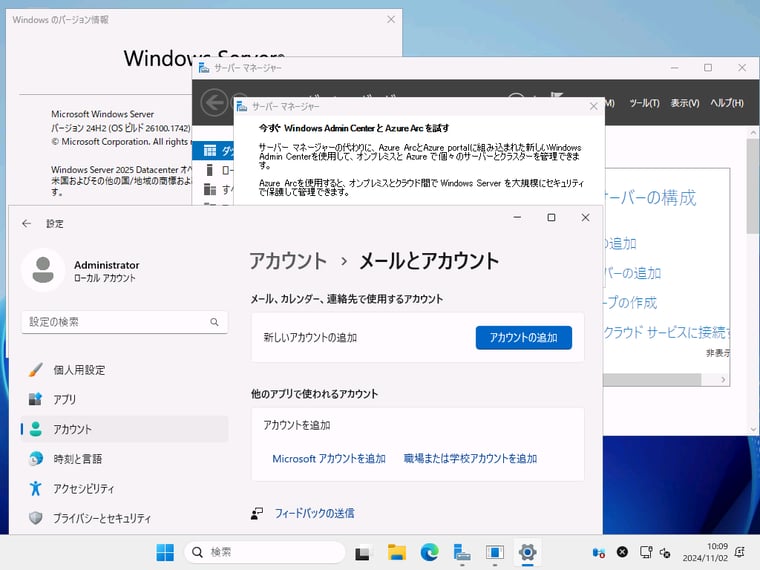The image size is (760, 570).
Task: Click the アクセシビリティ figure icon
Action: coord(35,488)
